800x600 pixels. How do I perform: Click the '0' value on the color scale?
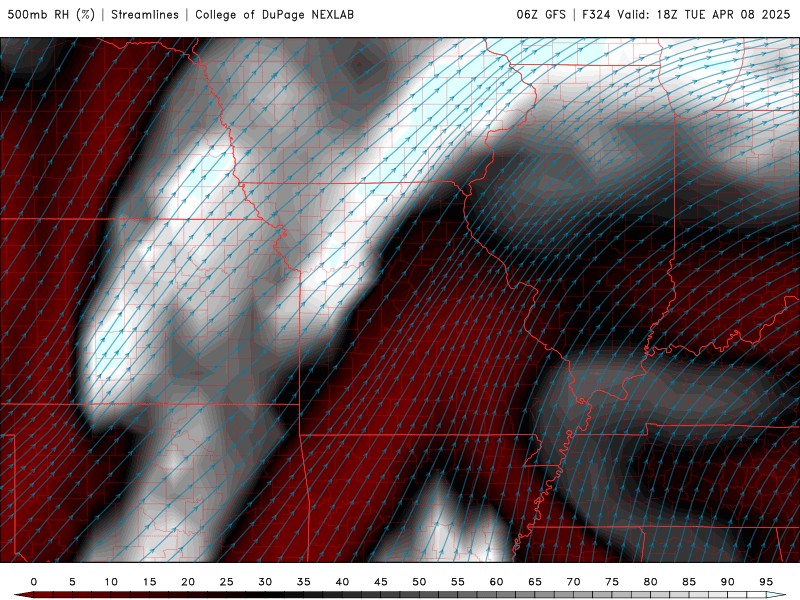click(34, 582)
